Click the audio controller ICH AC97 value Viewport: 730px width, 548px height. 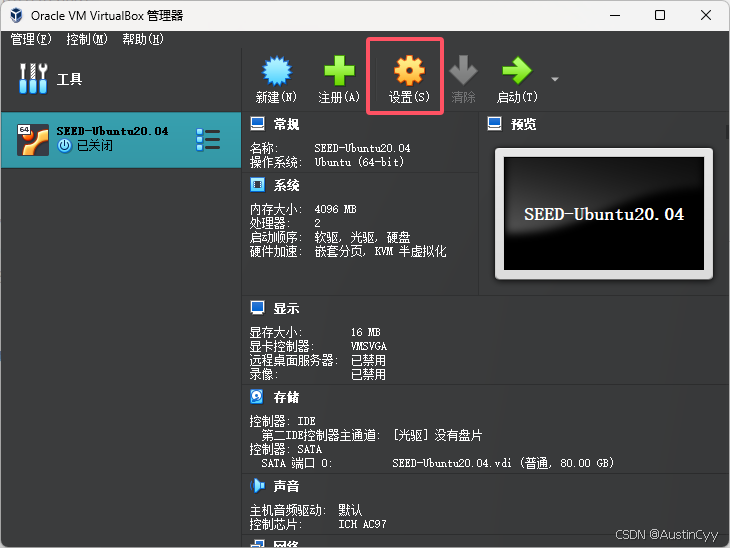click(x=362, y=524)
